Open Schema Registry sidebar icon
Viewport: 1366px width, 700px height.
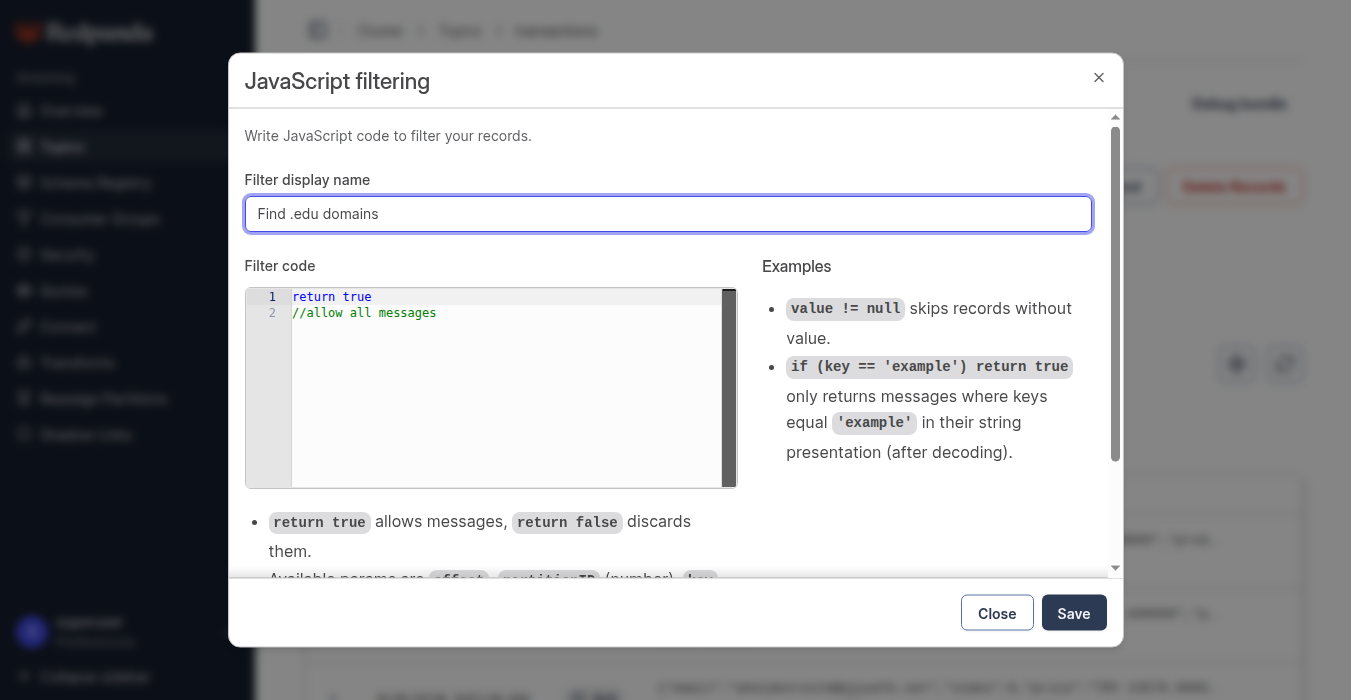24,183
